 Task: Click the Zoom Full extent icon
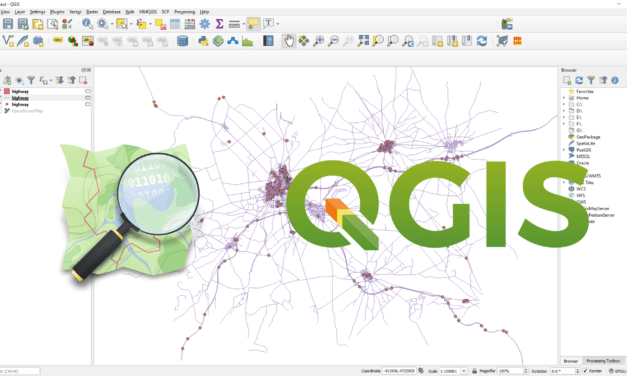[363, 41]
